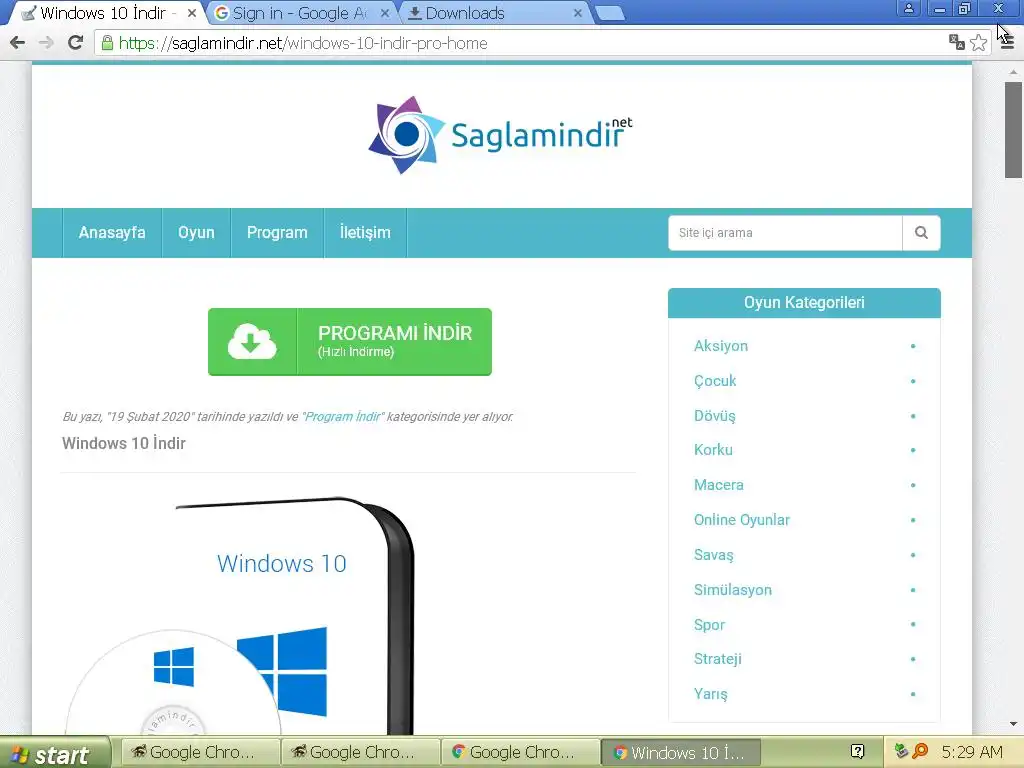Screen dimensions: 1024x768
Task: Click the PROGRAMI İNDİR download button
Action: (349, 342)
